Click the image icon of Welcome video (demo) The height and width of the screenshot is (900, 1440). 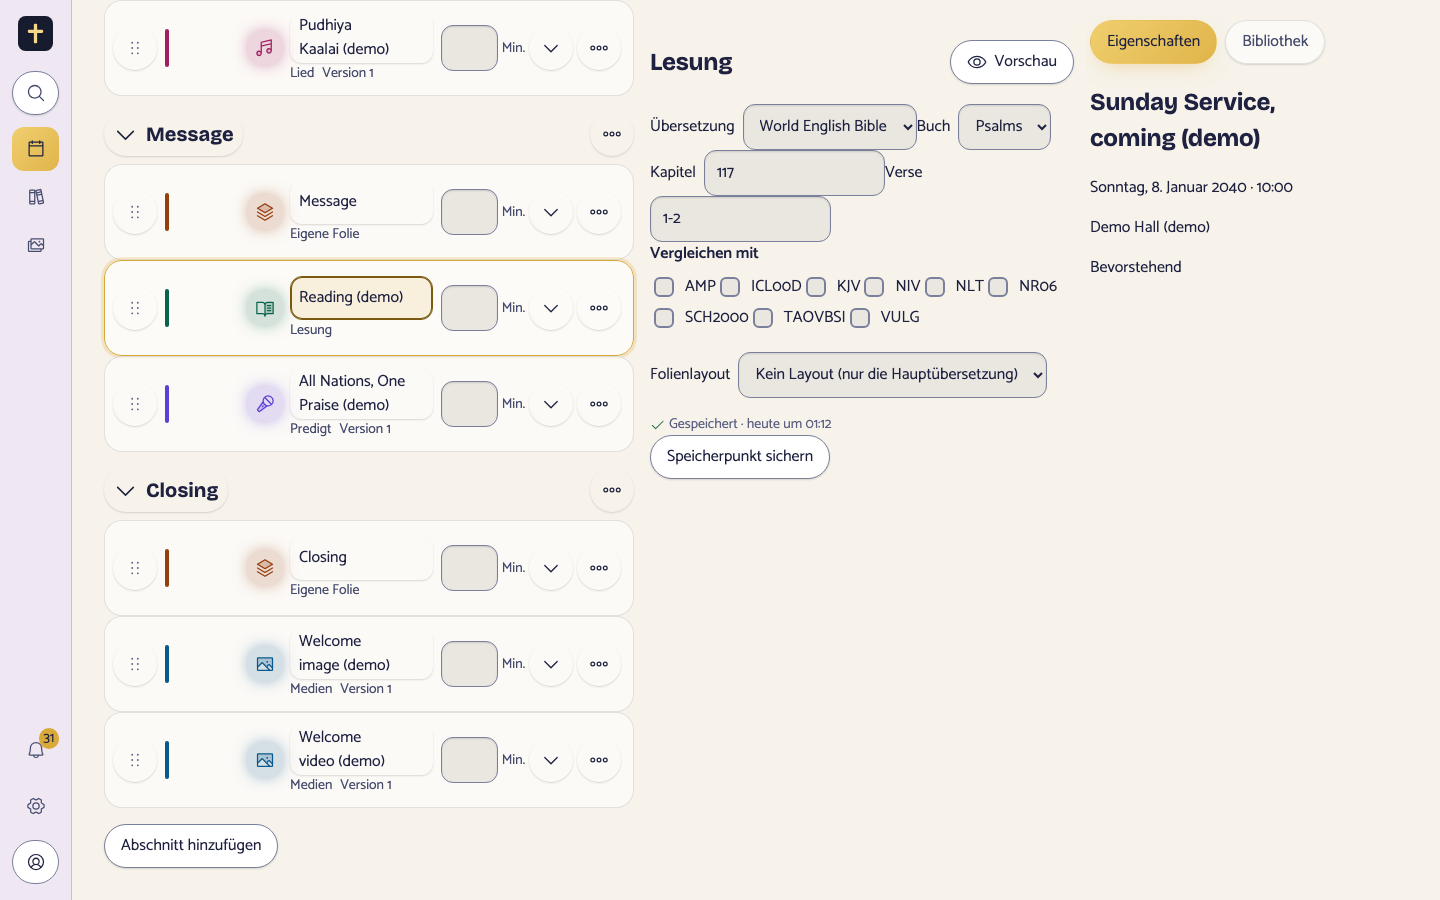pos(265,760)
